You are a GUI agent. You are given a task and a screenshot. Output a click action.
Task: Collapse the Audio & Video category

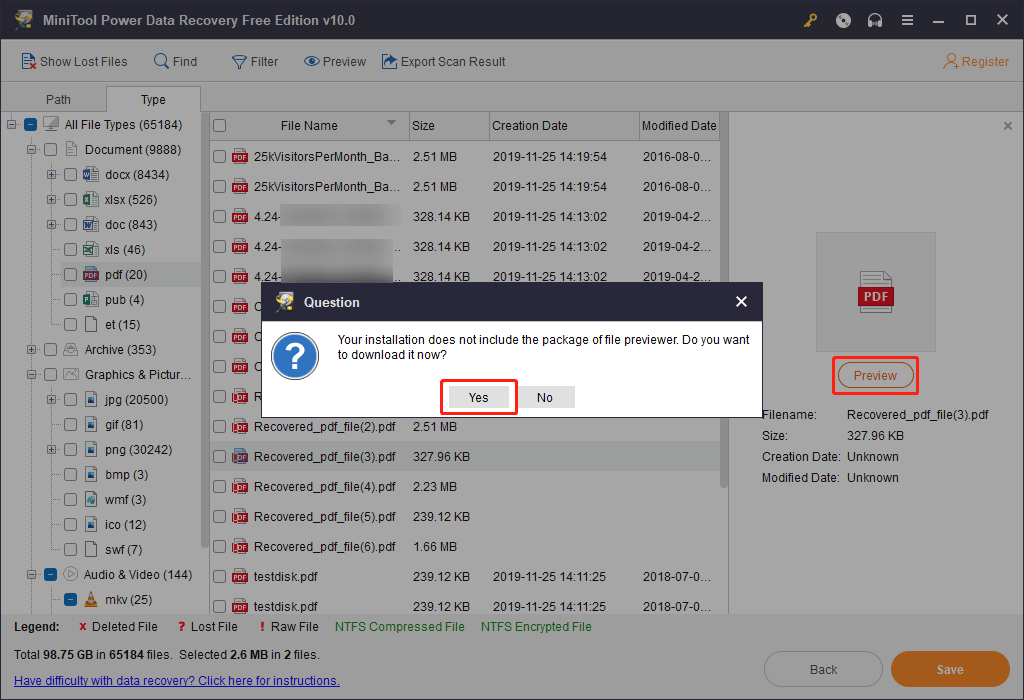point(31,575)
